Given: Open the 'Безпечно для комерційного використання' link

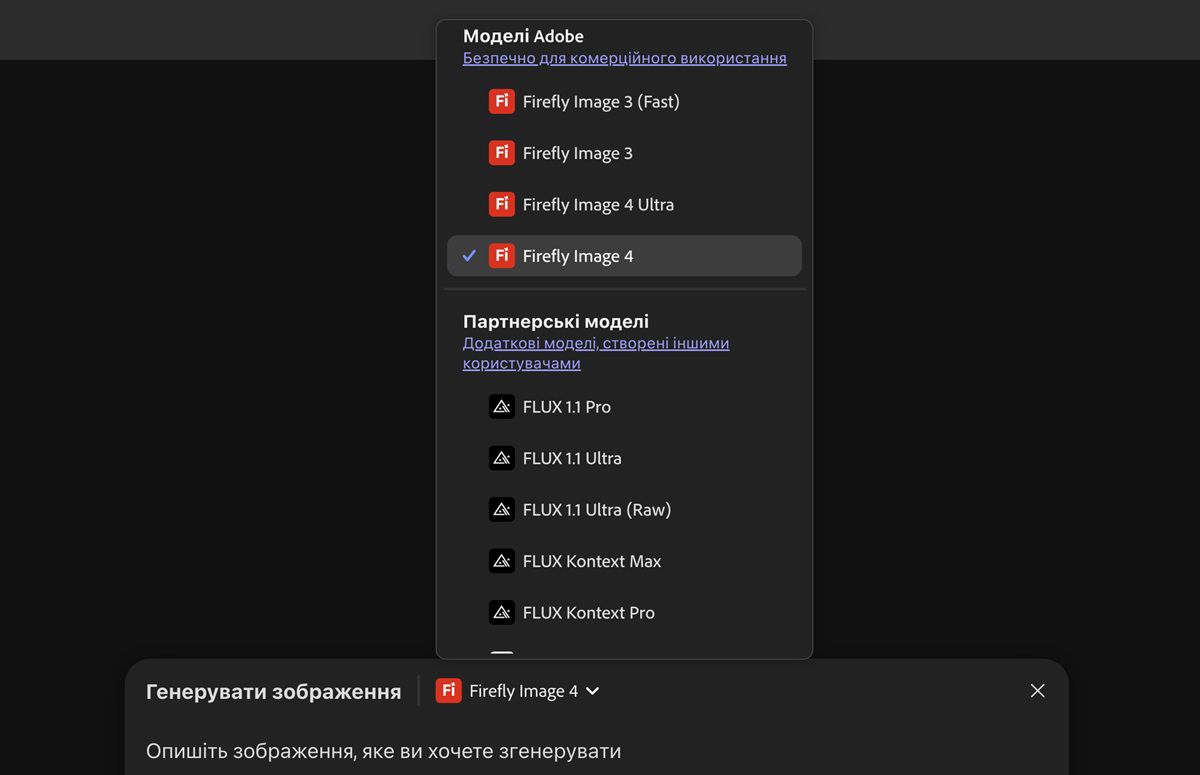Looking at the screenshot, I should pyautogui.click(x=624, y=58).
